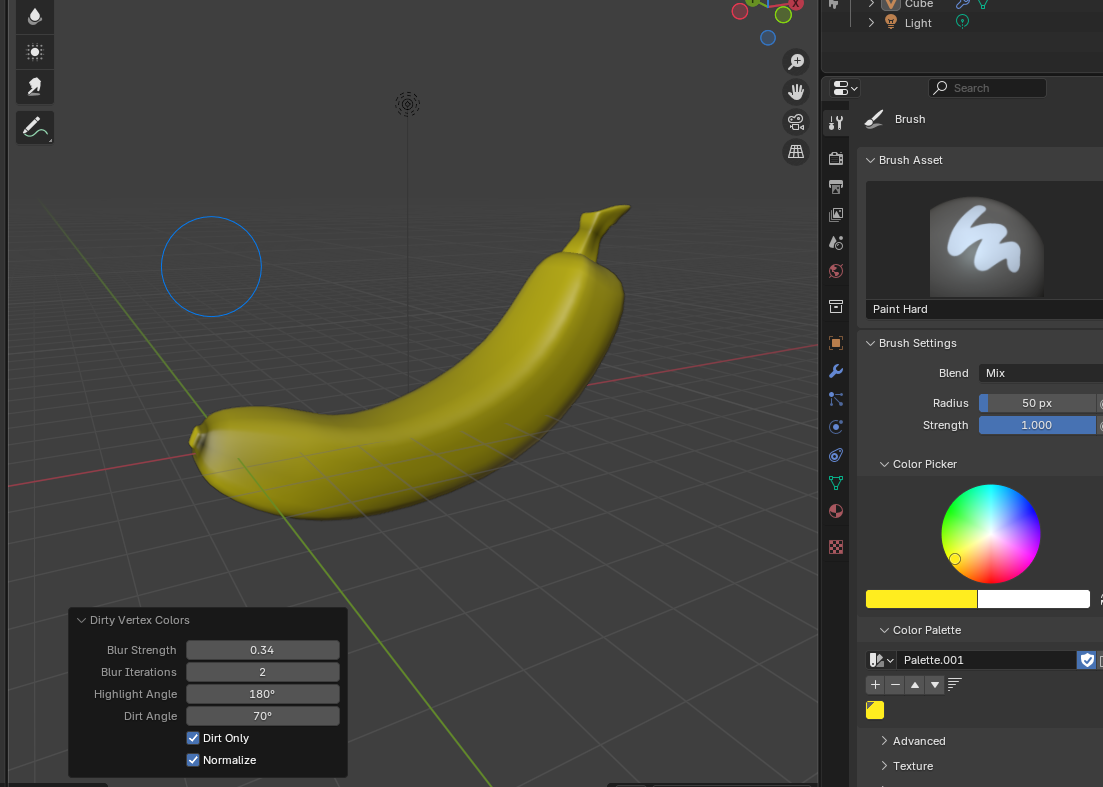Select the Annotate pencil tool
The height and width of the screenshot is (787, 1103).
35,128
